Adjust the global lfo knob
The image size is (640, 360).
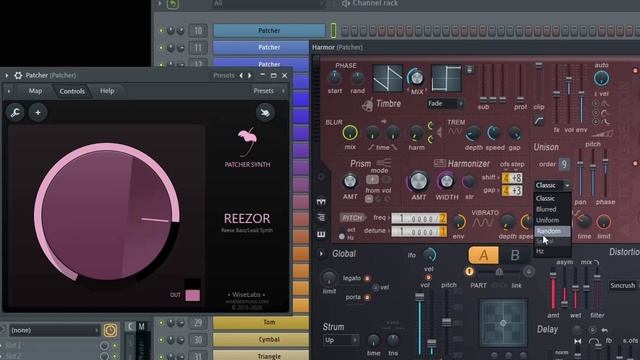(x=429, y=255)
